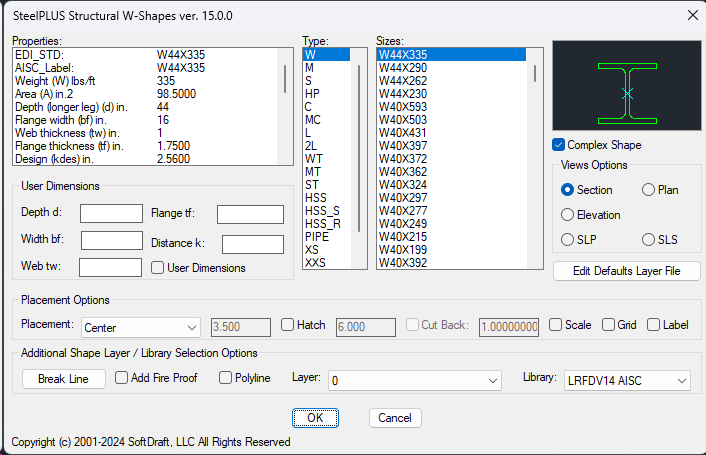Confirm with the OK button
Viewport: 706px width, 455px height.
315,418
